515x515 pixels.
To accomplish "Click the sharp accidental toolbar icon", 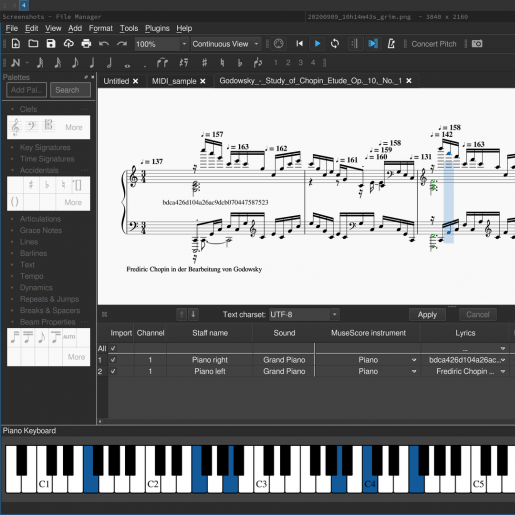I will click(x=204, y=62).
